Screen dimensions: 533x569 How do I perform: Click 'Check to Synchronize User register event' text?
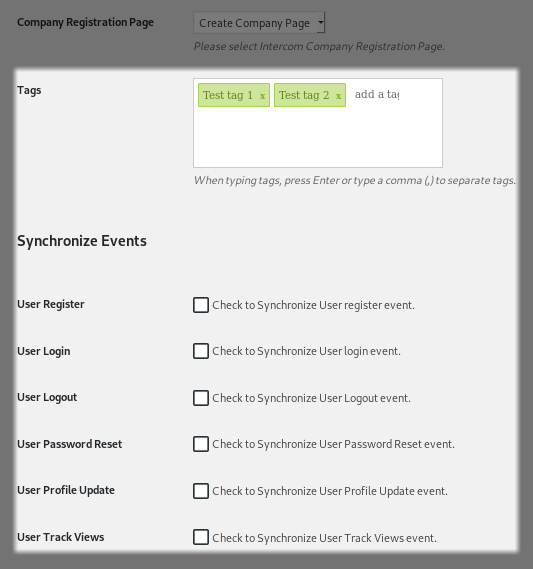(x=313, y=305)
